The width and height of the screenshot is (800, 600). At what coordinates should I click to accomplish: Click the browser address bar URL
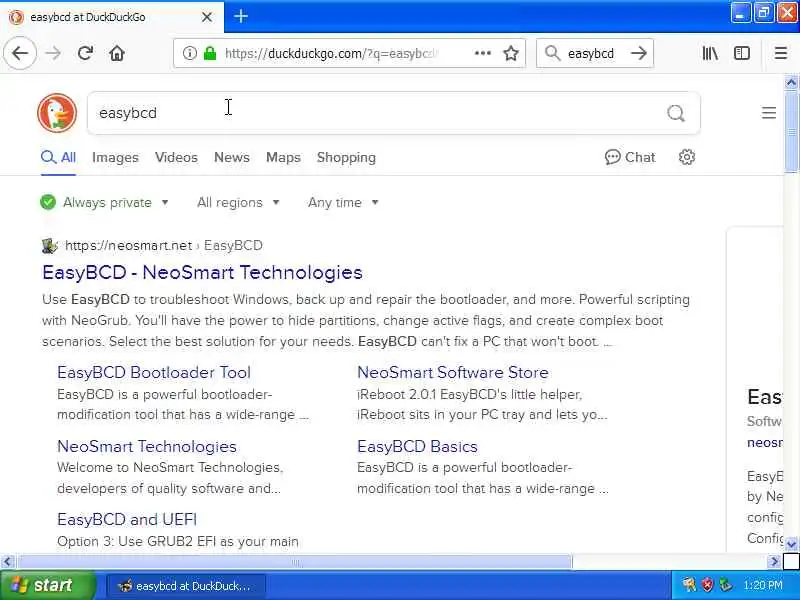[x=331, y=53]
